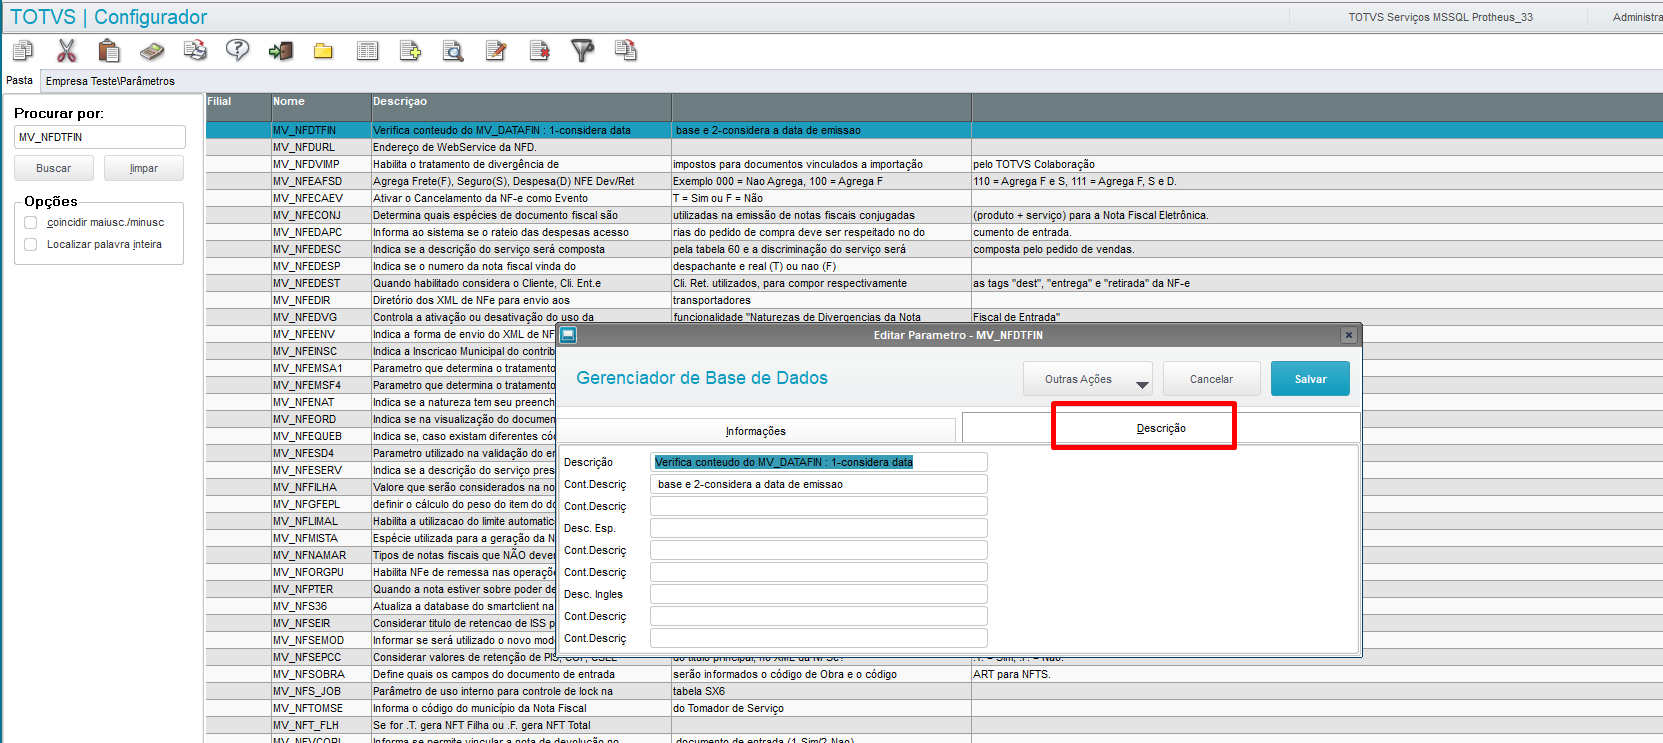Click the Desc. Esp. input field
This screenshot has height=743, width=1663.
pos(819,528)
